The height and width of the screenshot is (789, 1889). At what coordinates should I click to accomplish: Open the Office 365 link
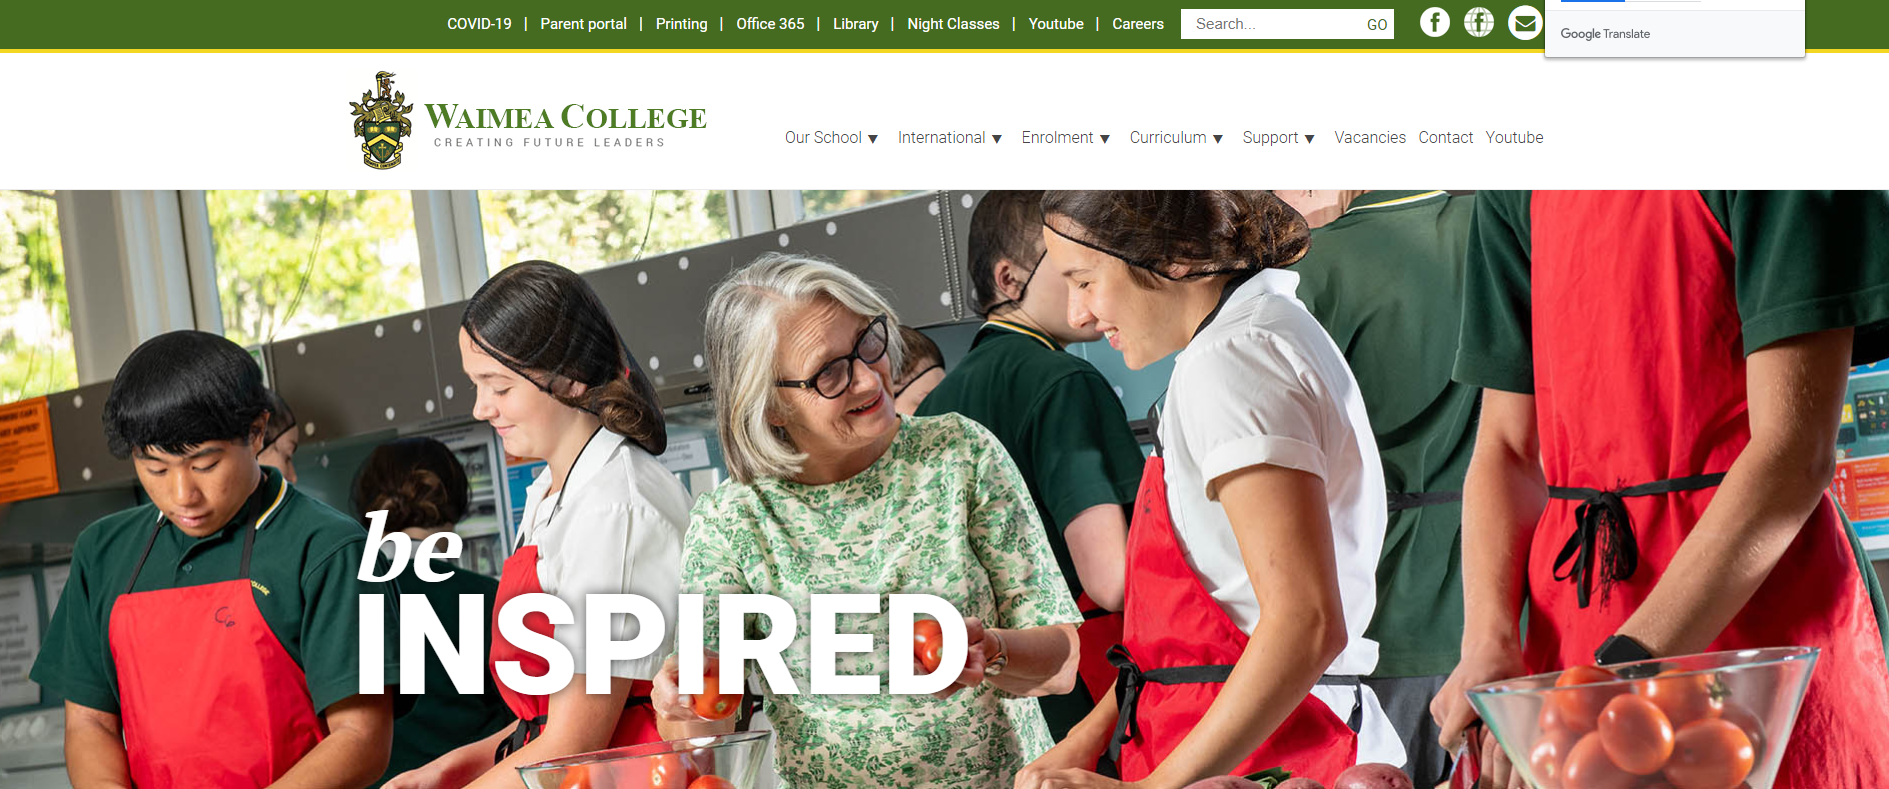770,24
